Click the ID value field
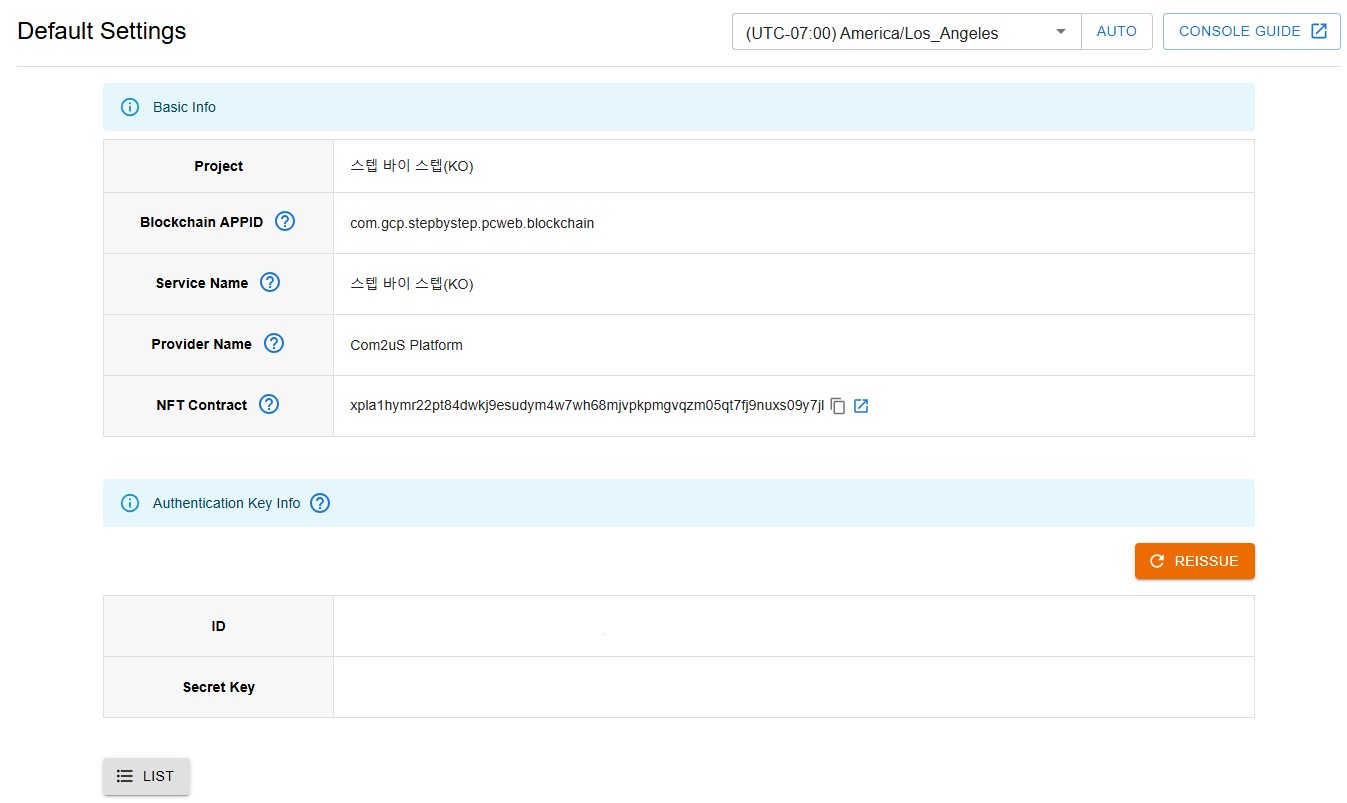The height and width of the screenshot is (803, 1347). pos(792,626)
